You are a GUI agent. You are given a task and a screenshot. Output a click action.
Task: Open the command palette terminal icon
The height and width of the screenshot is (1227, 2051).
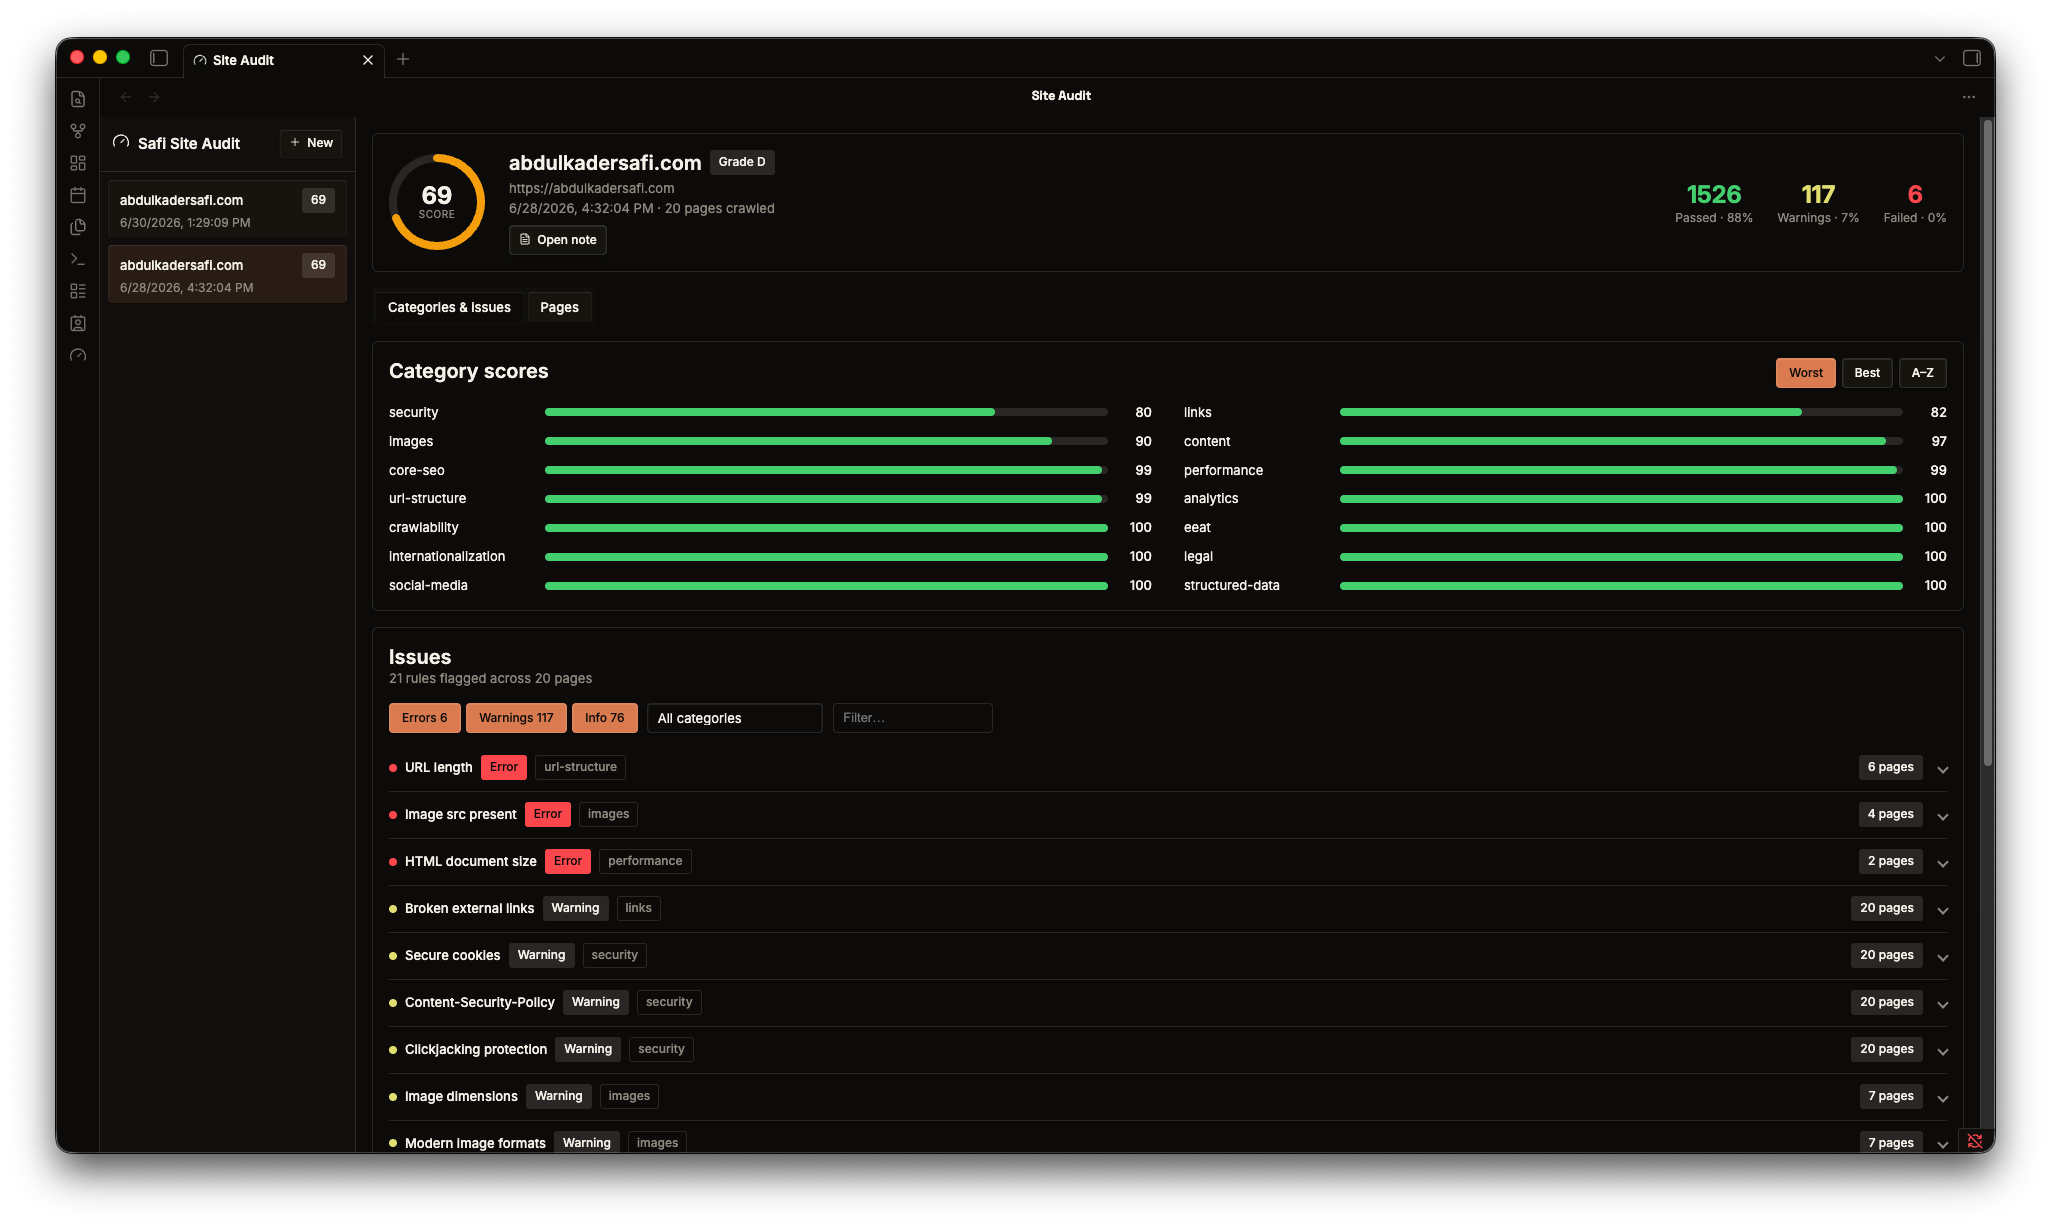78,259
